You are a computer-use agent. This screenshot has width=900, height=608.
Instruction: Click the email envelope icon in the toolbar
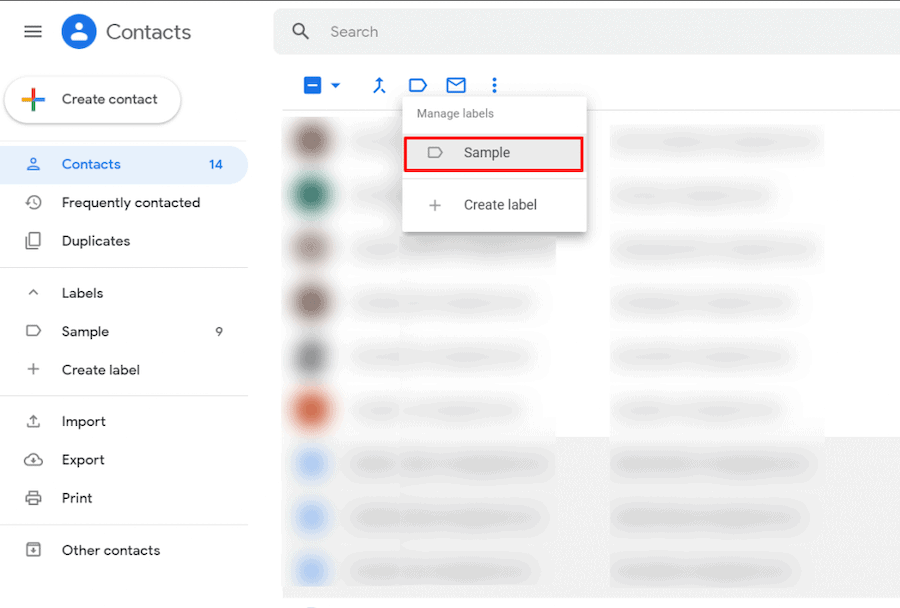click(x=456, y=85)
